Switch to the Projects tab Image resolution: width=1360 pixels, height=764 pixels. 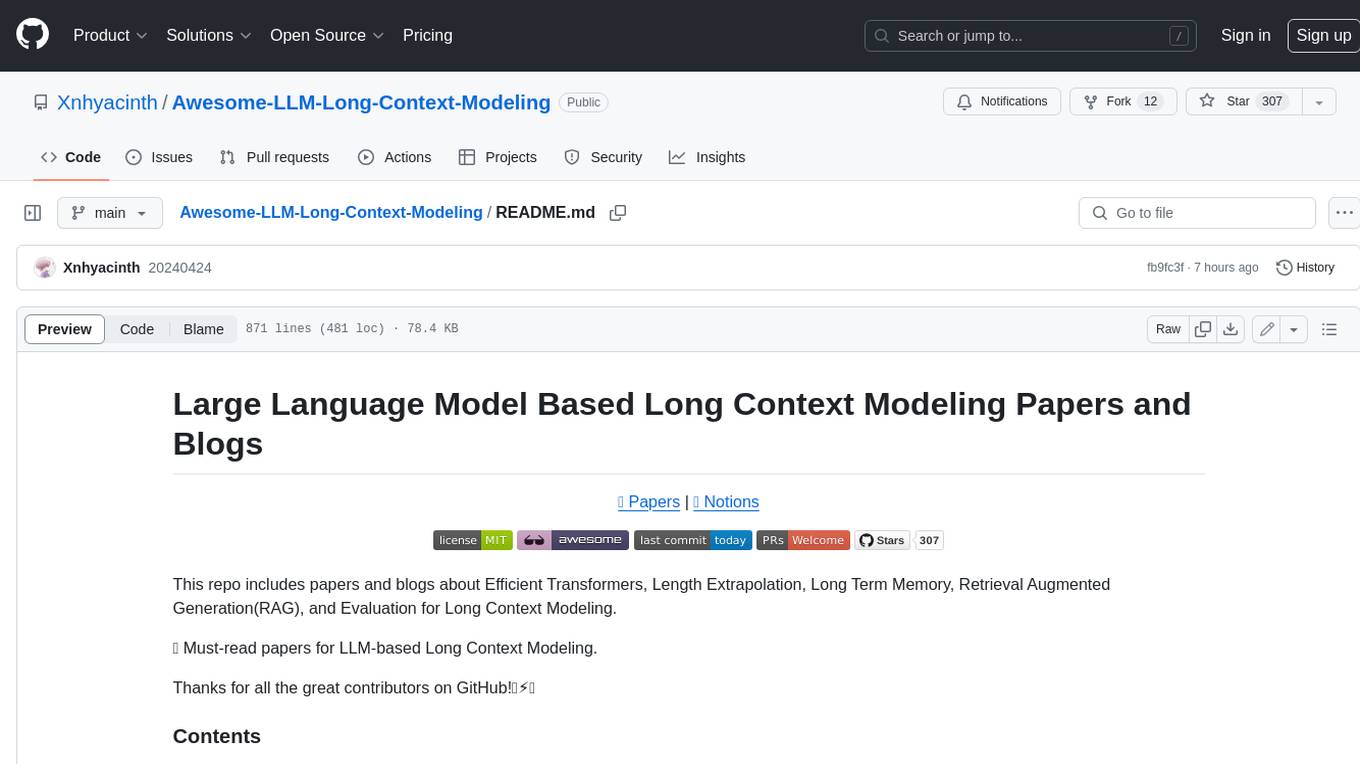497,157
